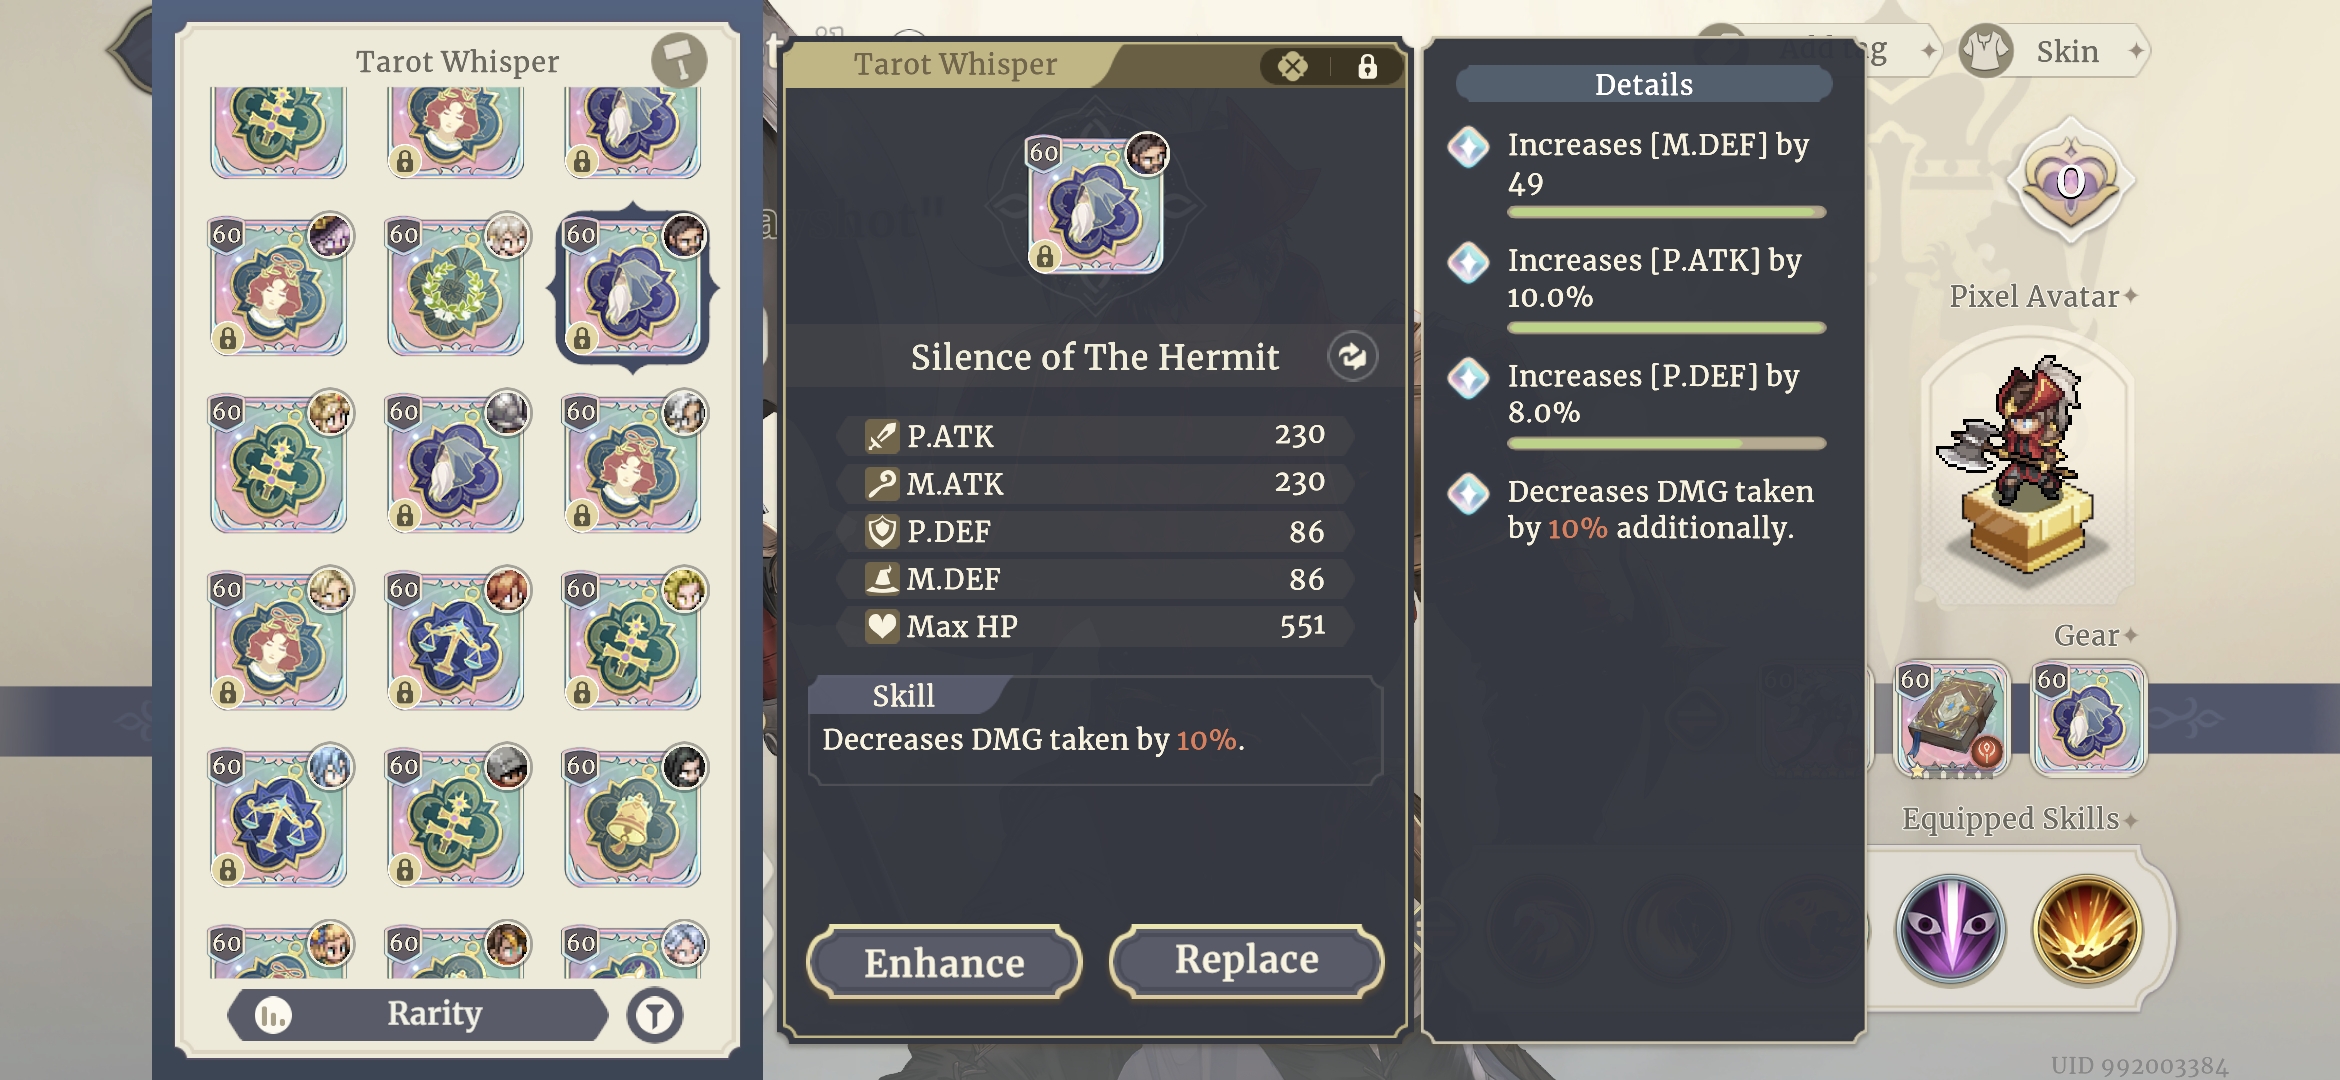
Task: Click the filter funnel icon
Action: (655, 1016)
